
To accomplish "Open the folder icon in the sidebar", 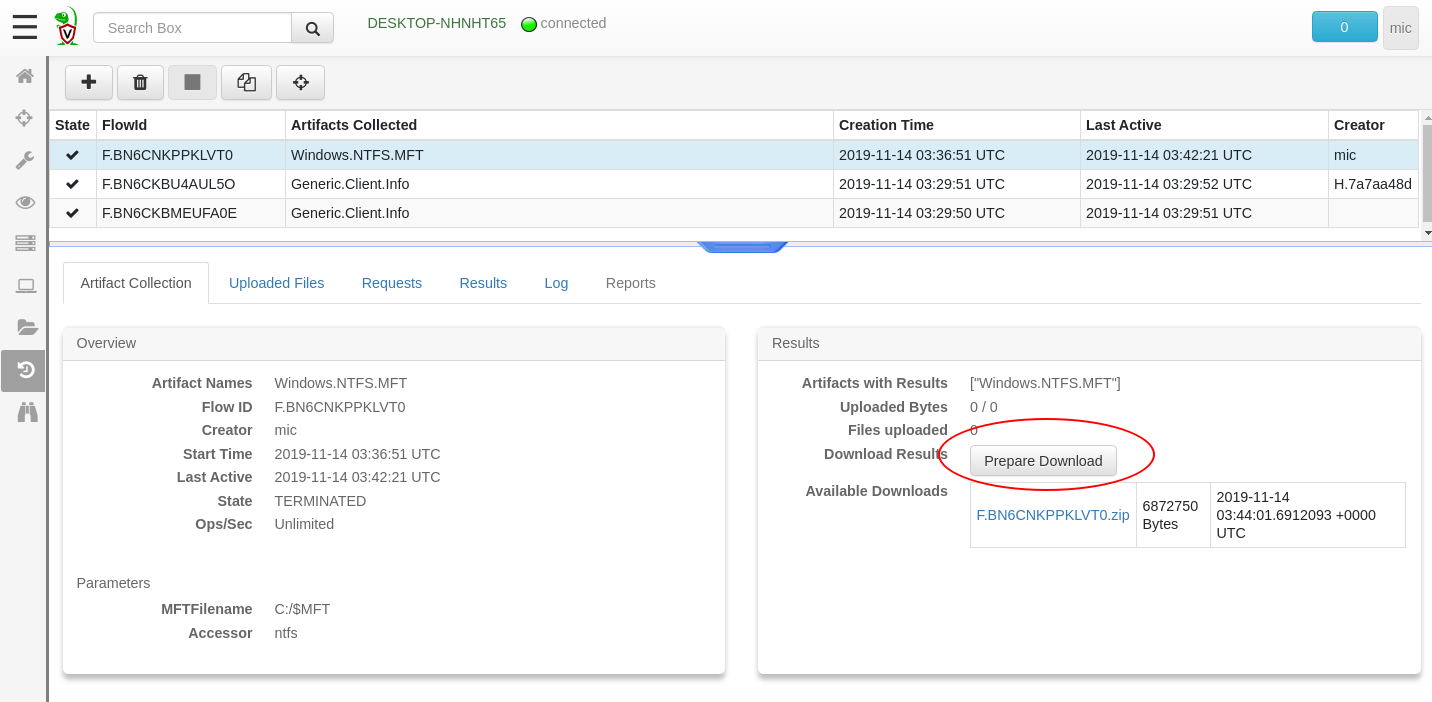I will (27, 327).
